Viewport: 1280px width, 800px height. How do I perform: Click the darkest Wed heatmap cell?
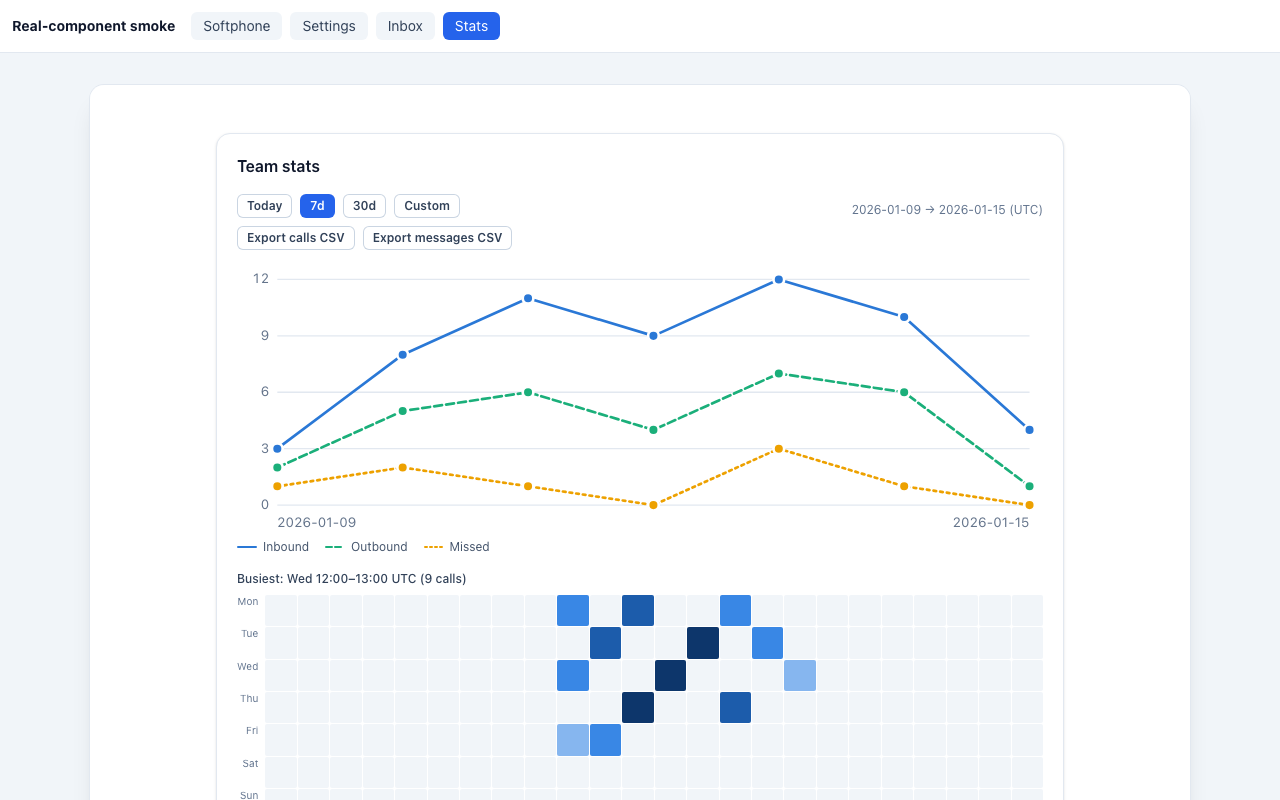pos(670,675)
